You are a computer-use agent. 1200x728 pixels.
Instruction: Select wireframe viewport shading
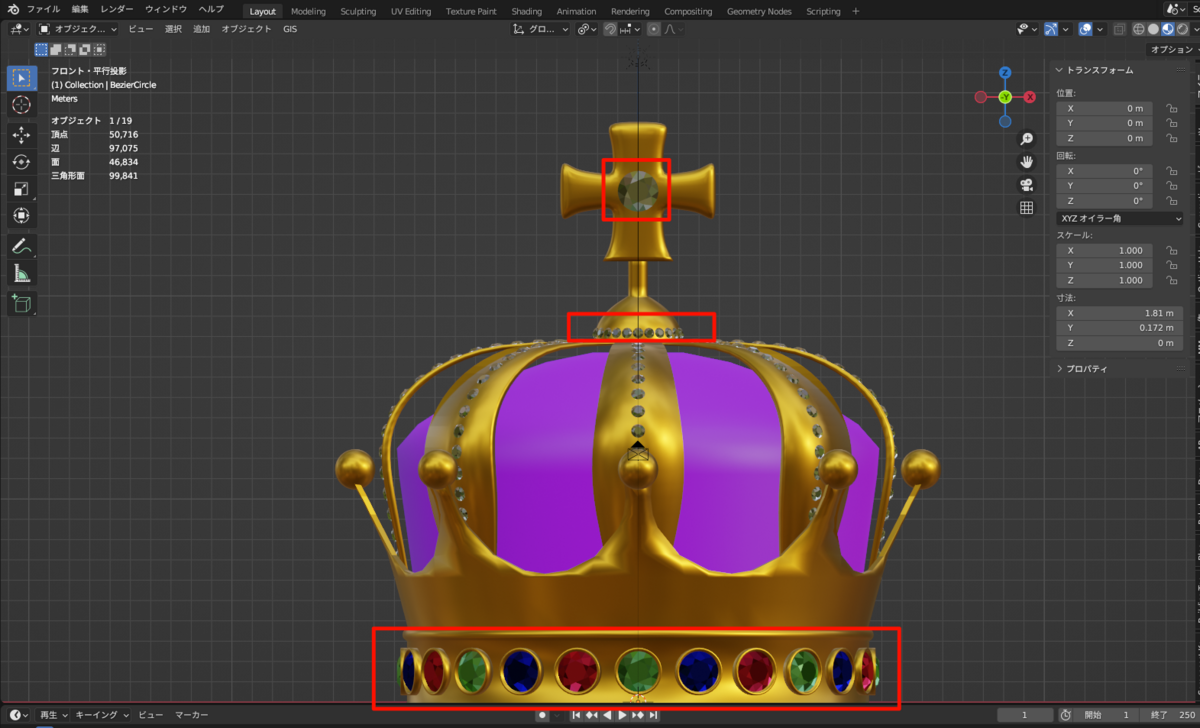(1137, 29)
